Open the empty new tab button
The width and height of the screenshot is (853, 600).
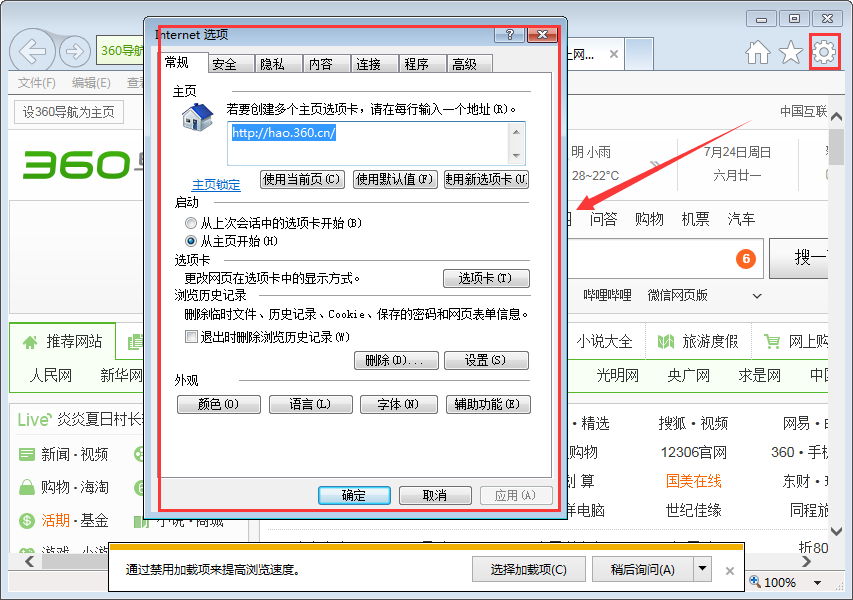[x=639, y=54]
